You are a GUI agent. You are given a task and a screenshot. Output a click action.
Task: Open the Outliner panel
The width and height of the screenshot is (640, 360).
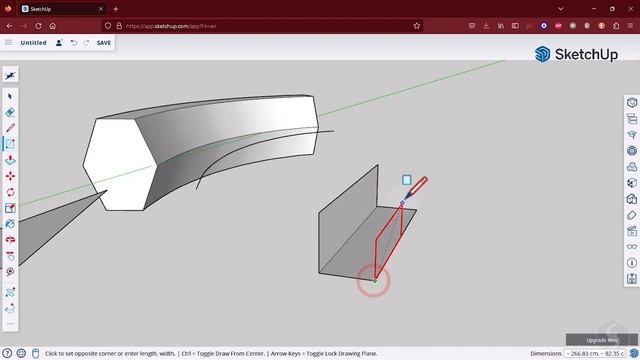(x=632, y=119)
